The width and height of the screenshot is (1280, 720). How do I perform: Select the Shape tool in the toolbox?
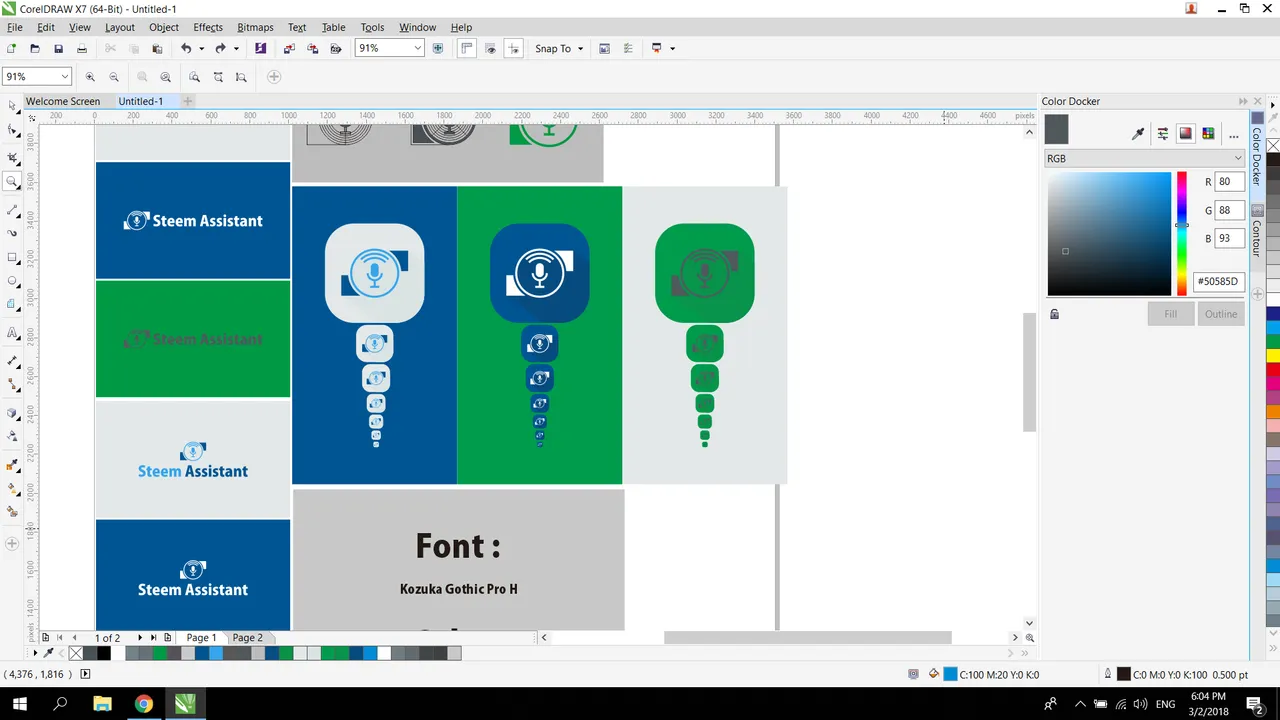[x=12, y=130]
